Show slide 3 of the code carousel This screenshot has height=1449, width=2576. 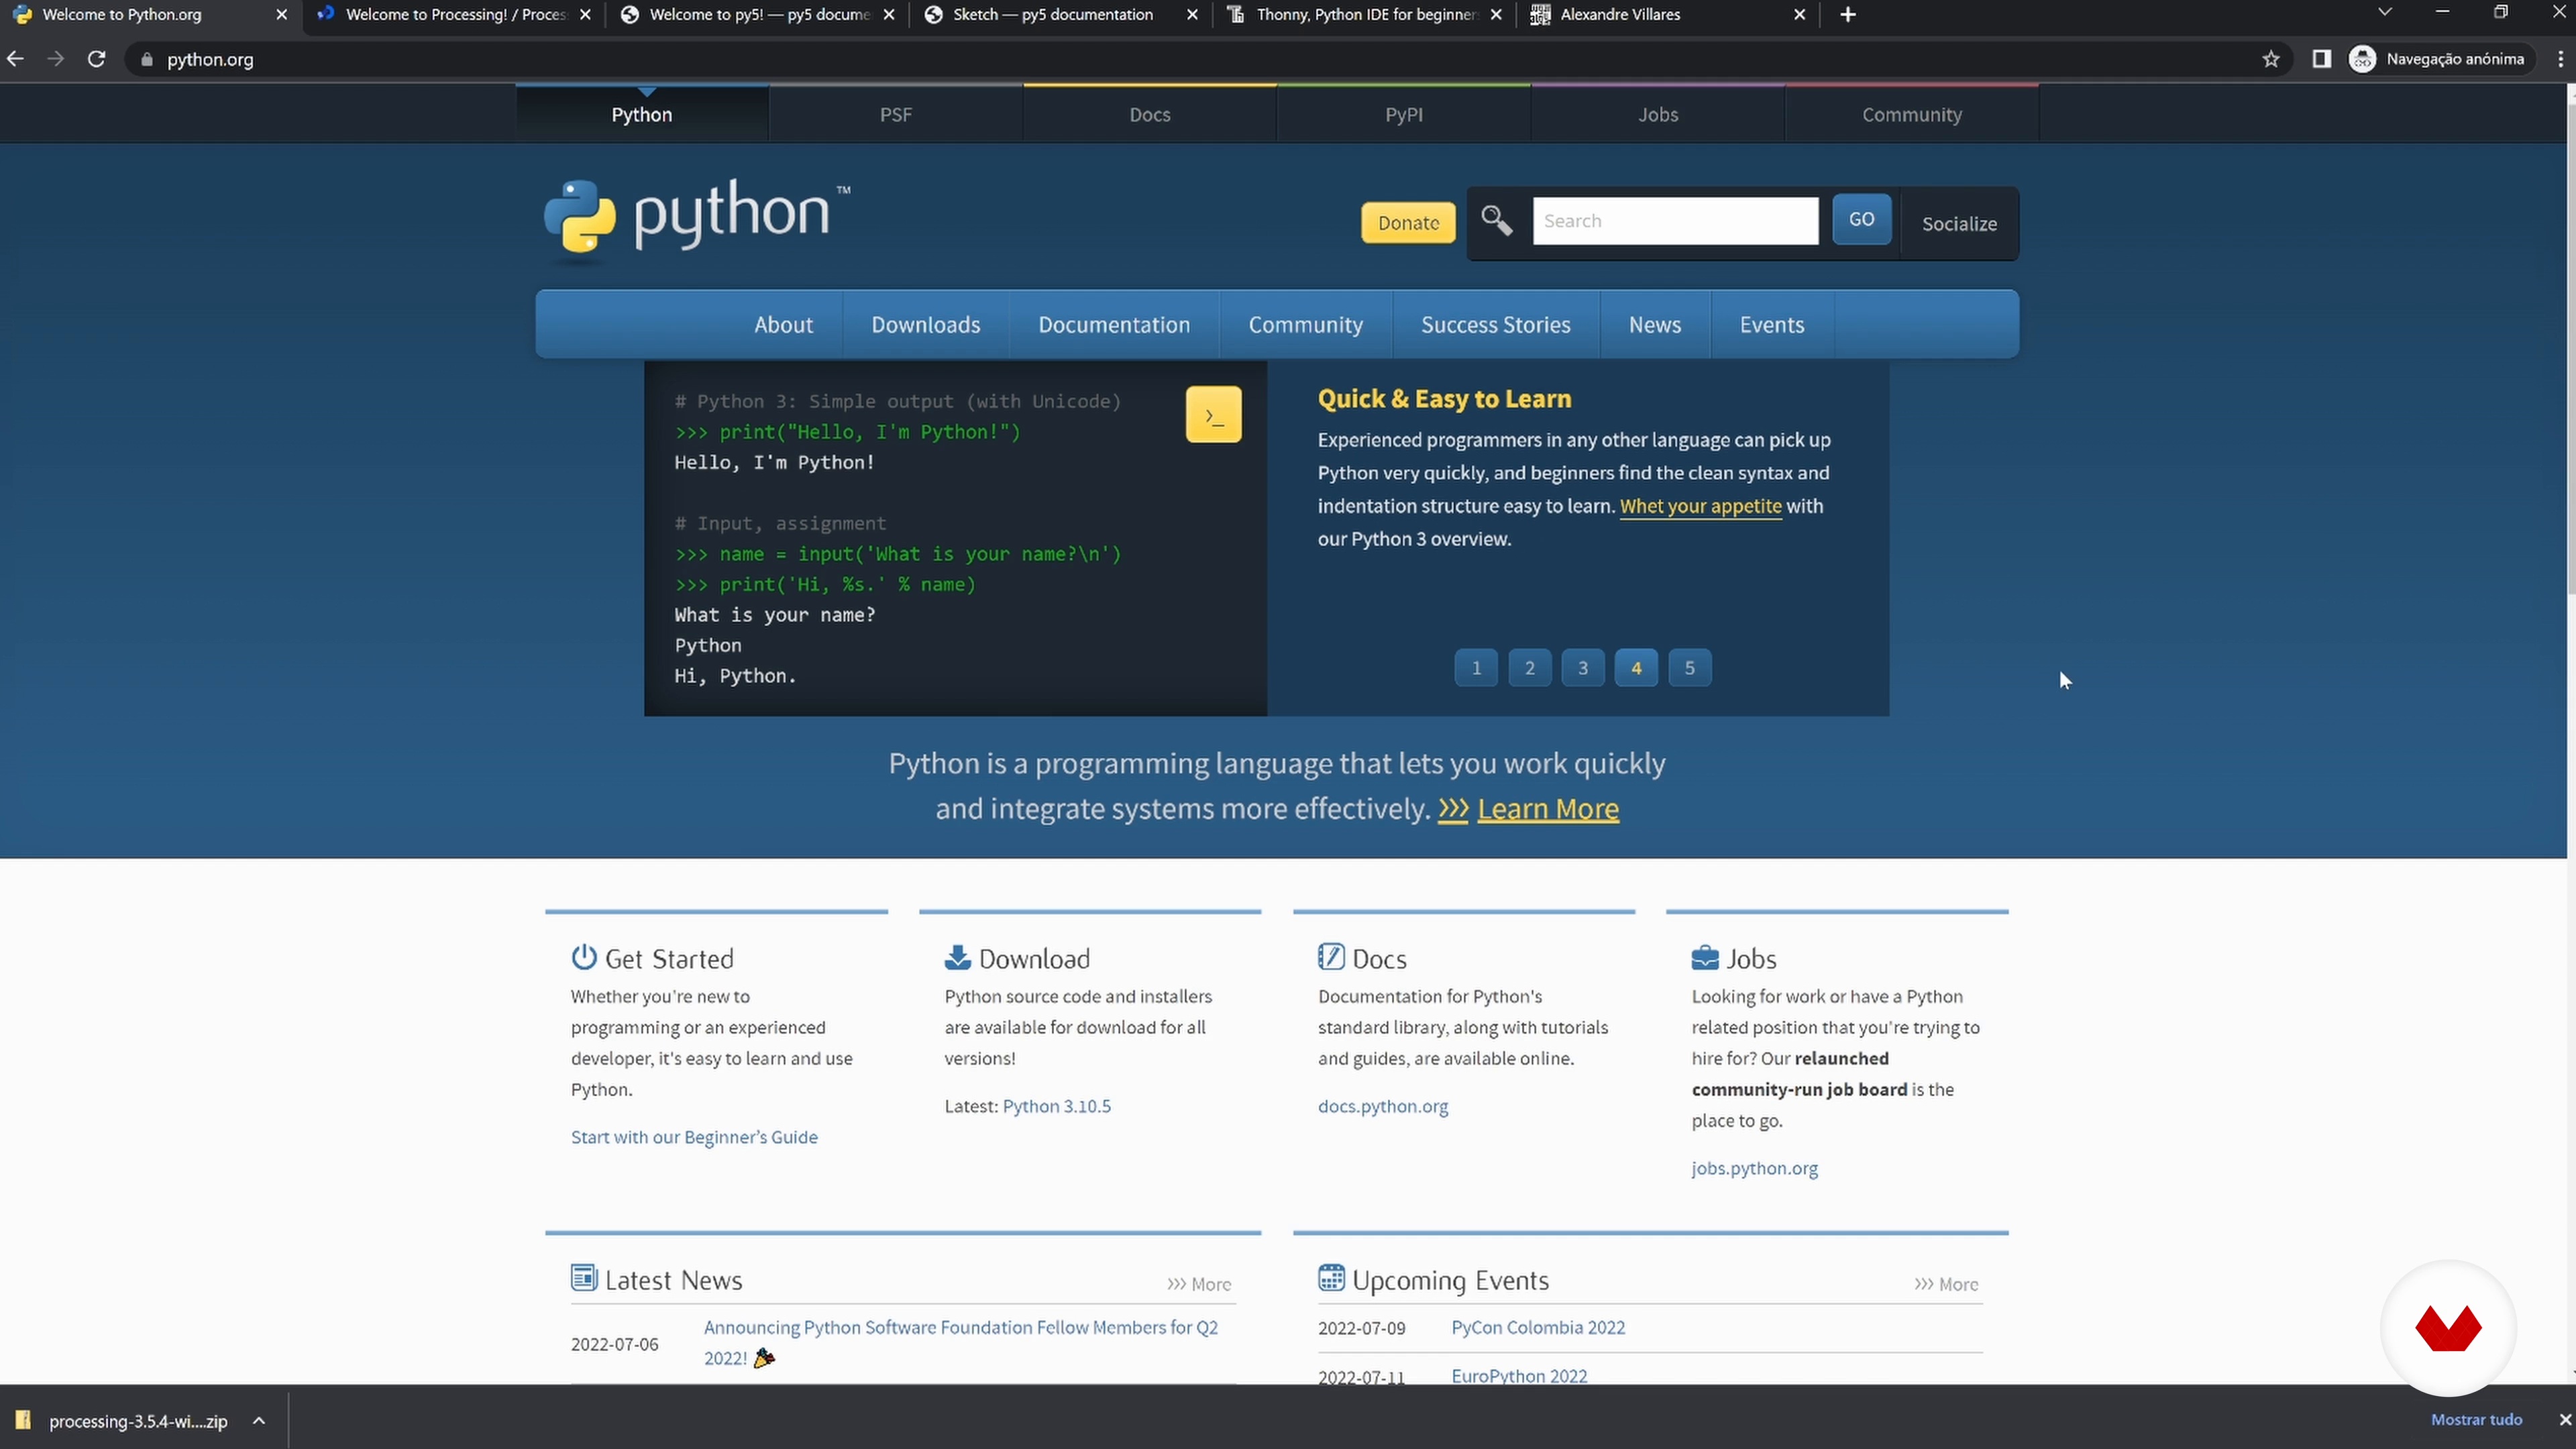click(1582, 667)
